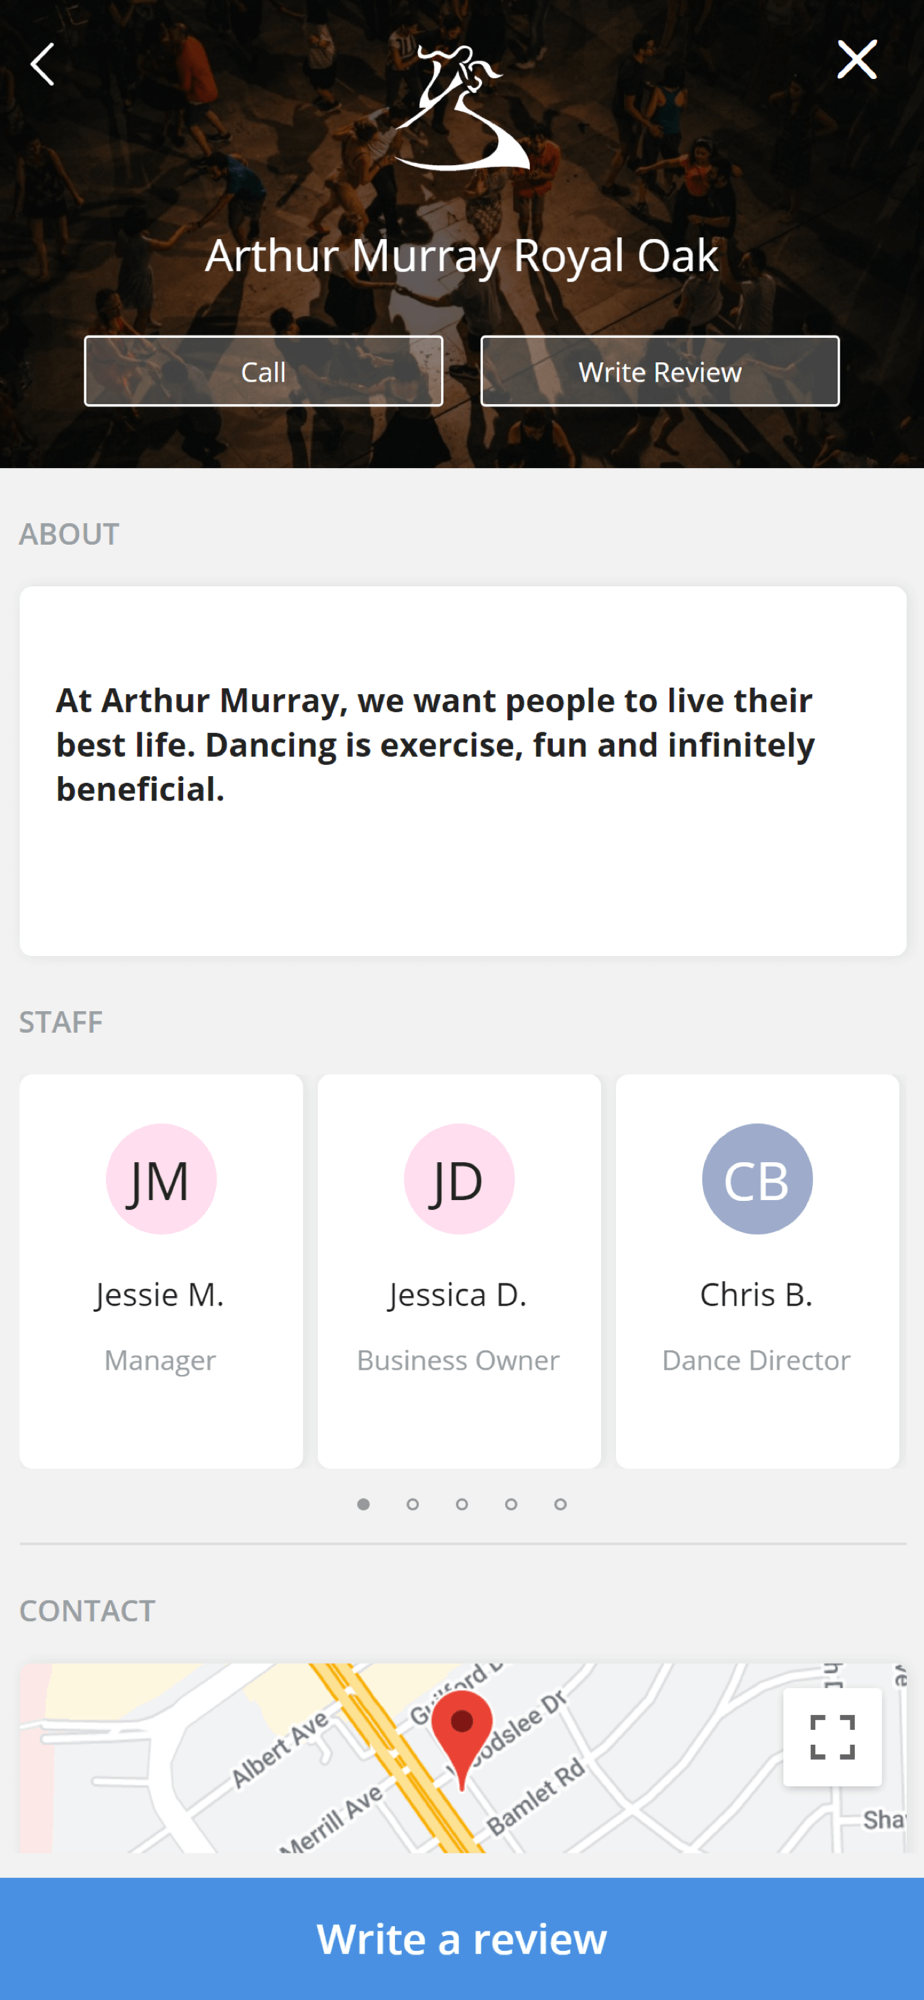Click the Arthur Murray Royal Oak title

pyautogui.click(x=462, y=256)
